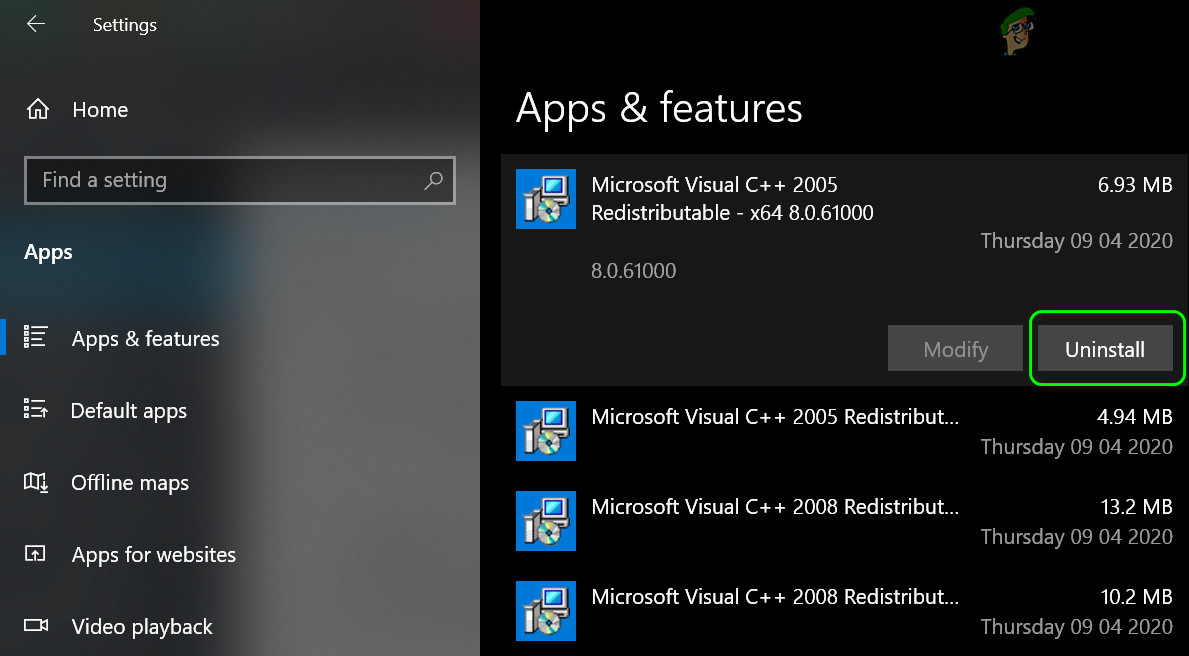Click the 13.2 MB size value
This screenshot has height=656, width=1189.
[x=1137, y=507]
